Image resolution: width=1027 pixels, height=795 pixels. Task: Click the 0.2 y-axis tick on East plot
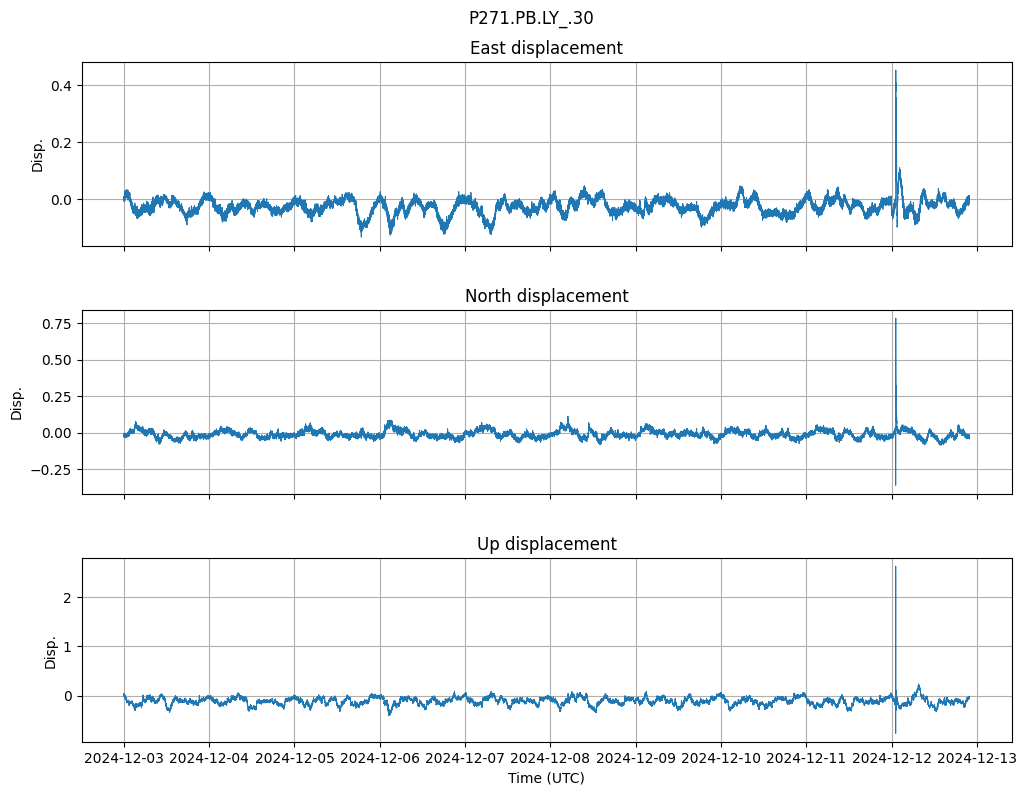coord(62,143)
